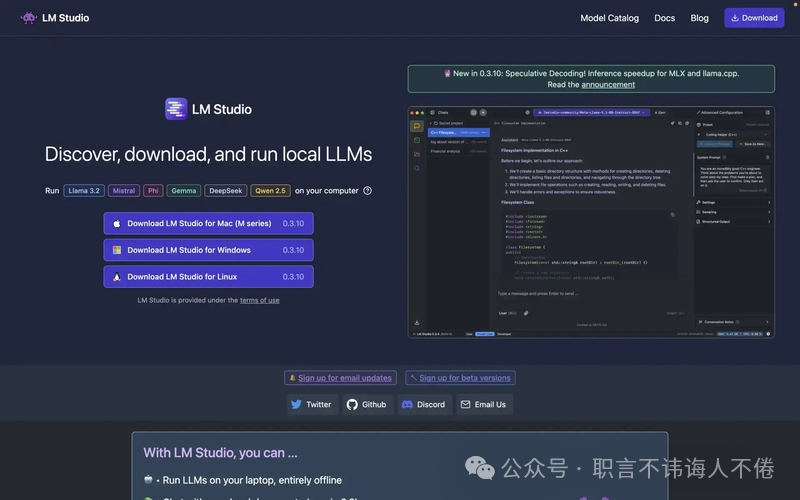Select the Power User mode tab in app preview
Screen dimensions: 800x500
pos(485,334)
